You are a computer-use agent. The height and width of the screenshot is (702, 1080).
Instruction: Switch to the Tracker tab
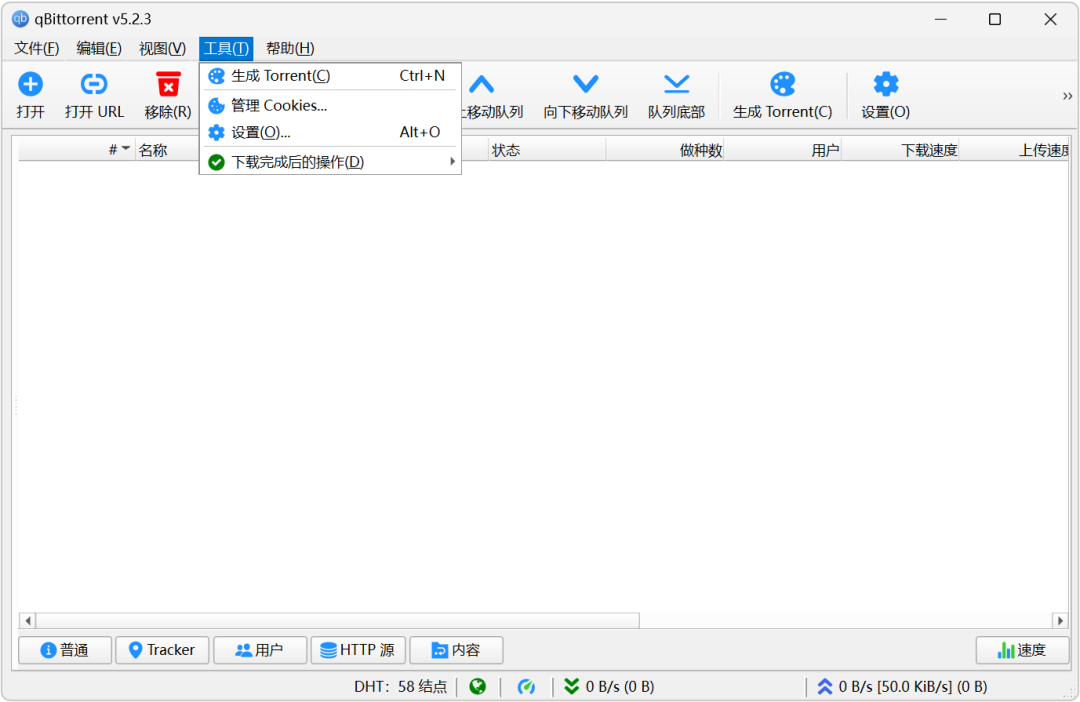pyautogui.click(x=162, y=650)
